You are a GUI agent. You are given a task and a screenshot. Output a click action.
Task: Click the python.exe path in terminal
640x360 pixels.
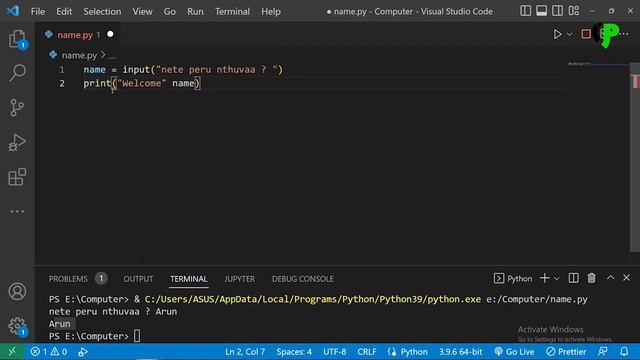313,299
